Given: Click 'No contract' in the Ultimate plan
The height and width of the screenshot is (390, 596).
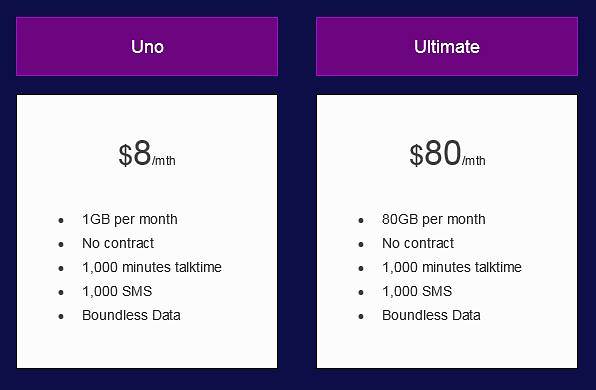Looking at the screenshot, I should pyautogui.click(x=418, y=243).
